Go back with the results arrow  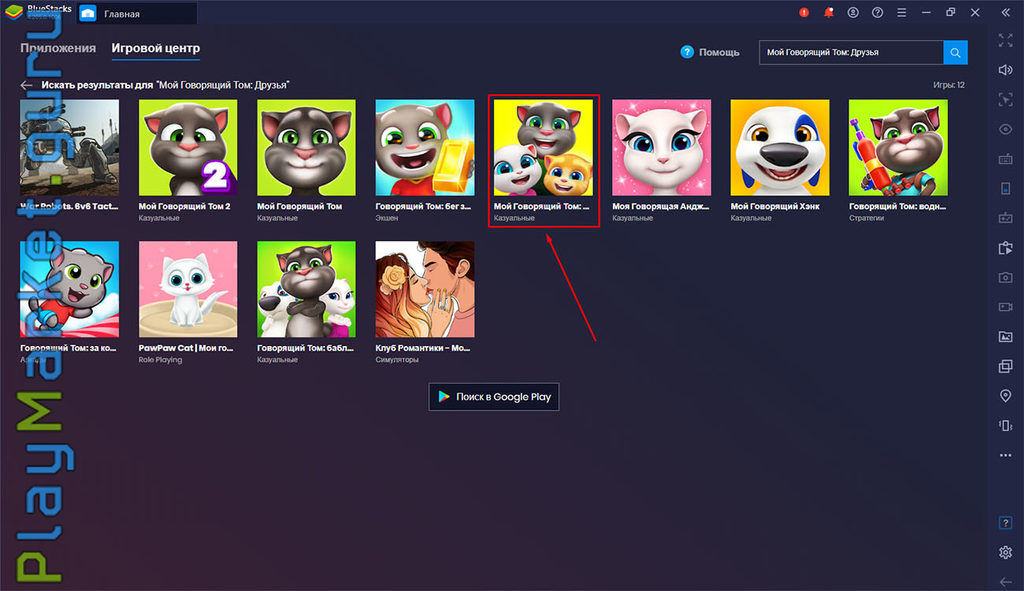[26, 85]
